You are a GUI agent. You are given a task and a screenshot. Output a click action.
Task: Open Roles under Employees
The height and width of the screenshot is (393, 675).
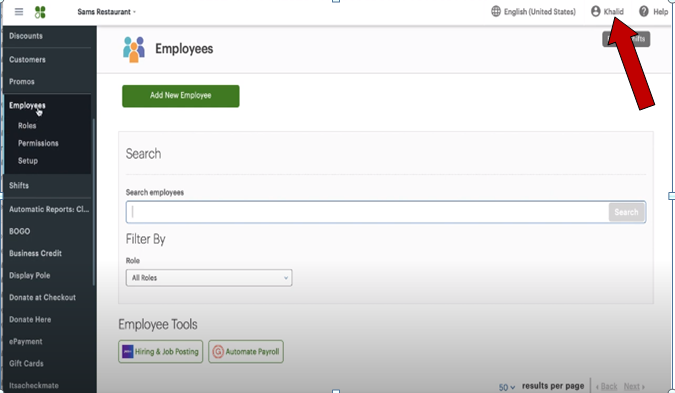[27, 126]
